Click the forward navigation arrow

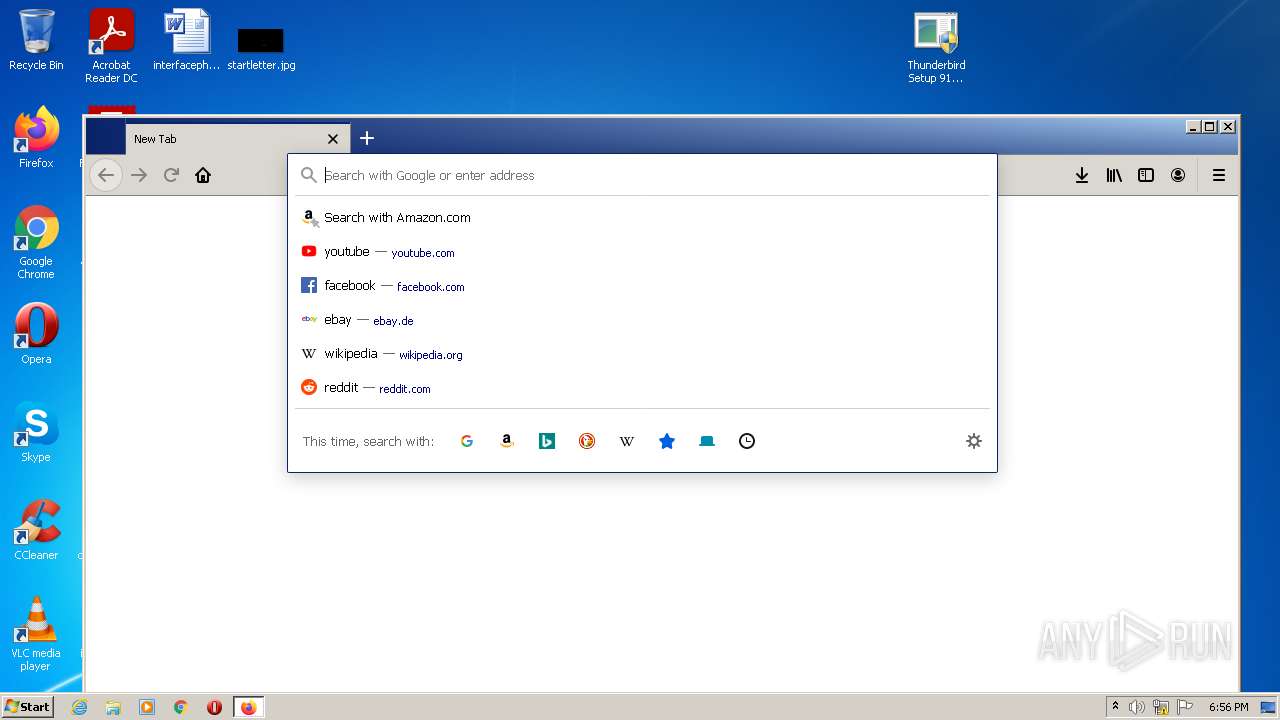[139, 175]
